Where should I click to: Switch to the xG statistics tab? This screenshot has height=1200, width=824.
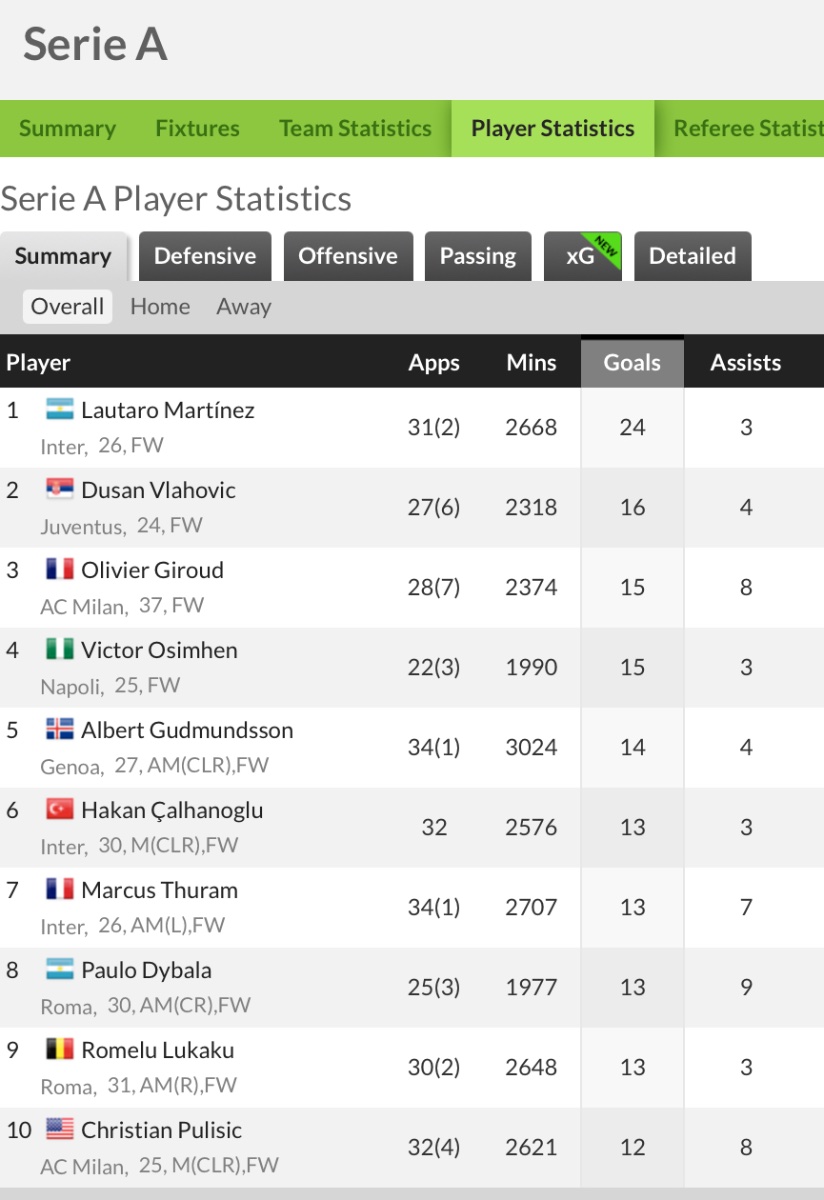click(x=583, y=256)
